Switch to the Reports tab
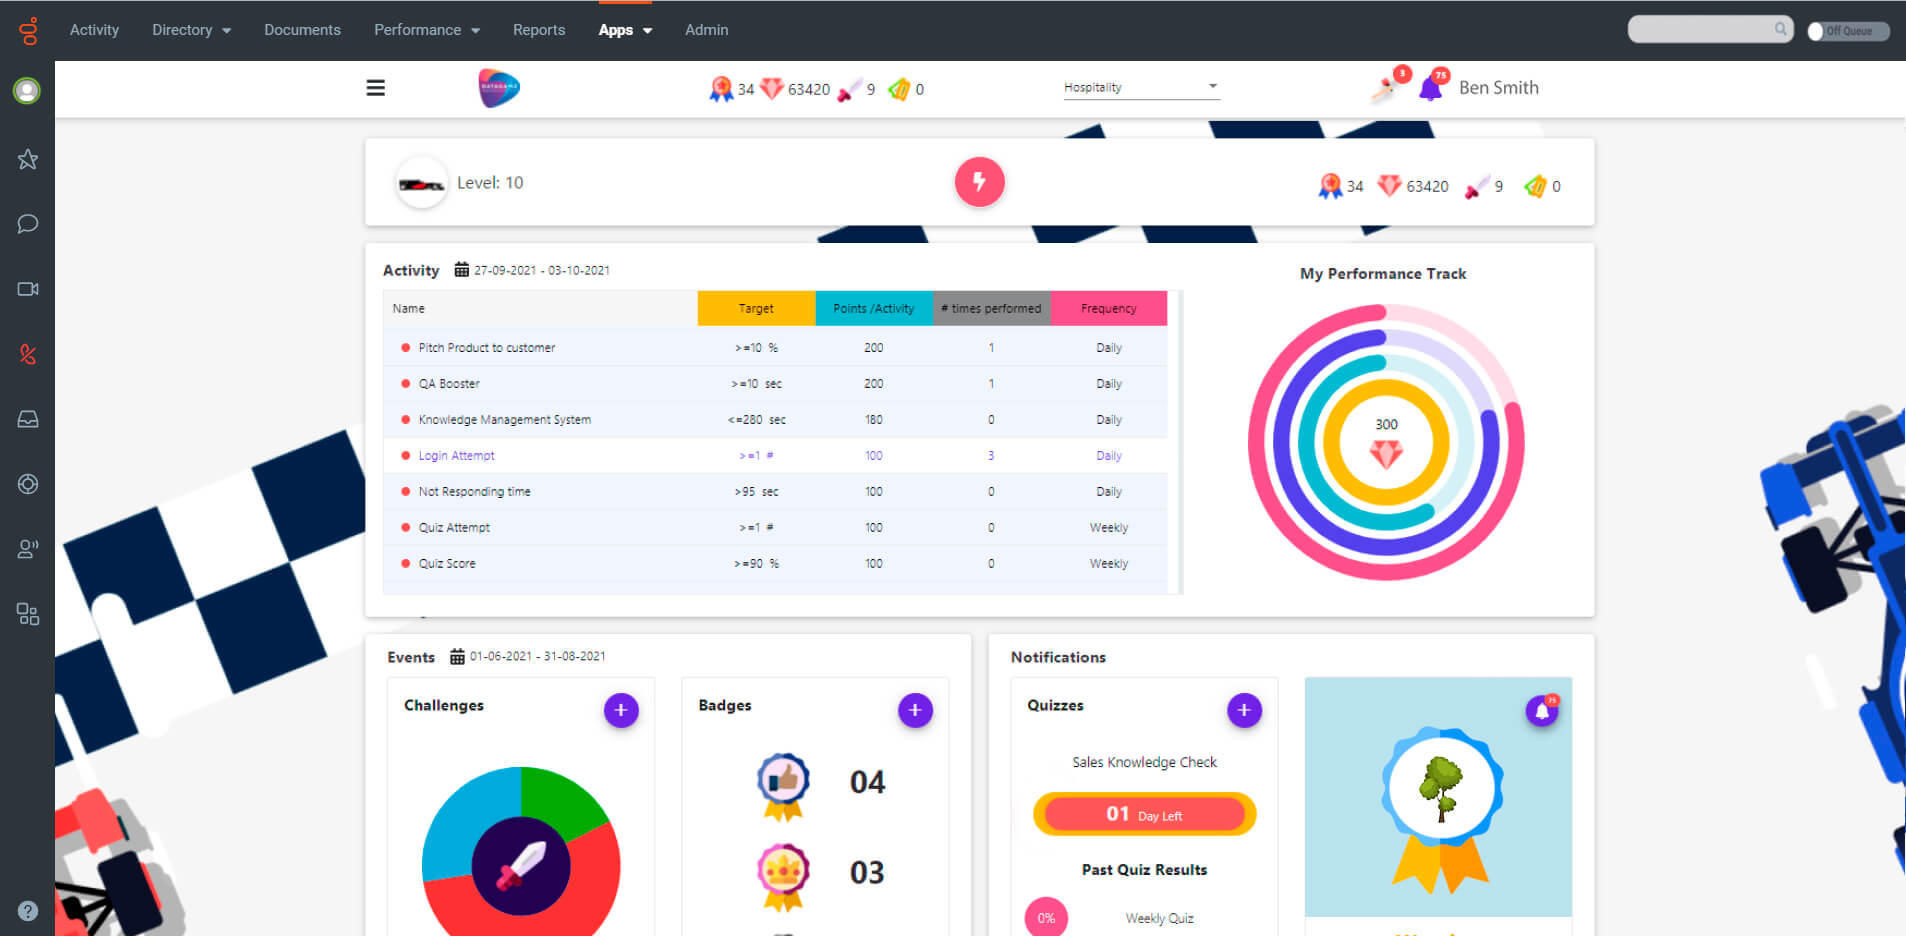 [x=538, y=30]
